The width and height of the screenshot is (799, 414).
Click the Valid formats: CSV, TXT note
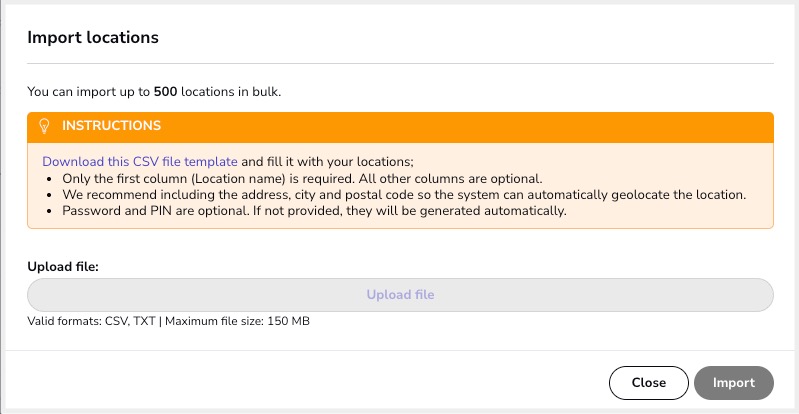tap(92, 321)
